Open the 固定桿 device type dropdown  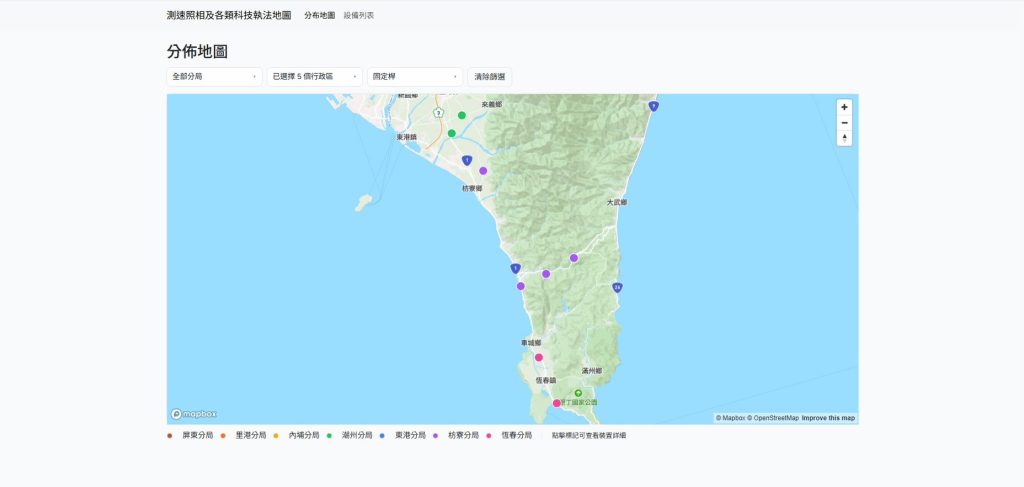(414, 76)
